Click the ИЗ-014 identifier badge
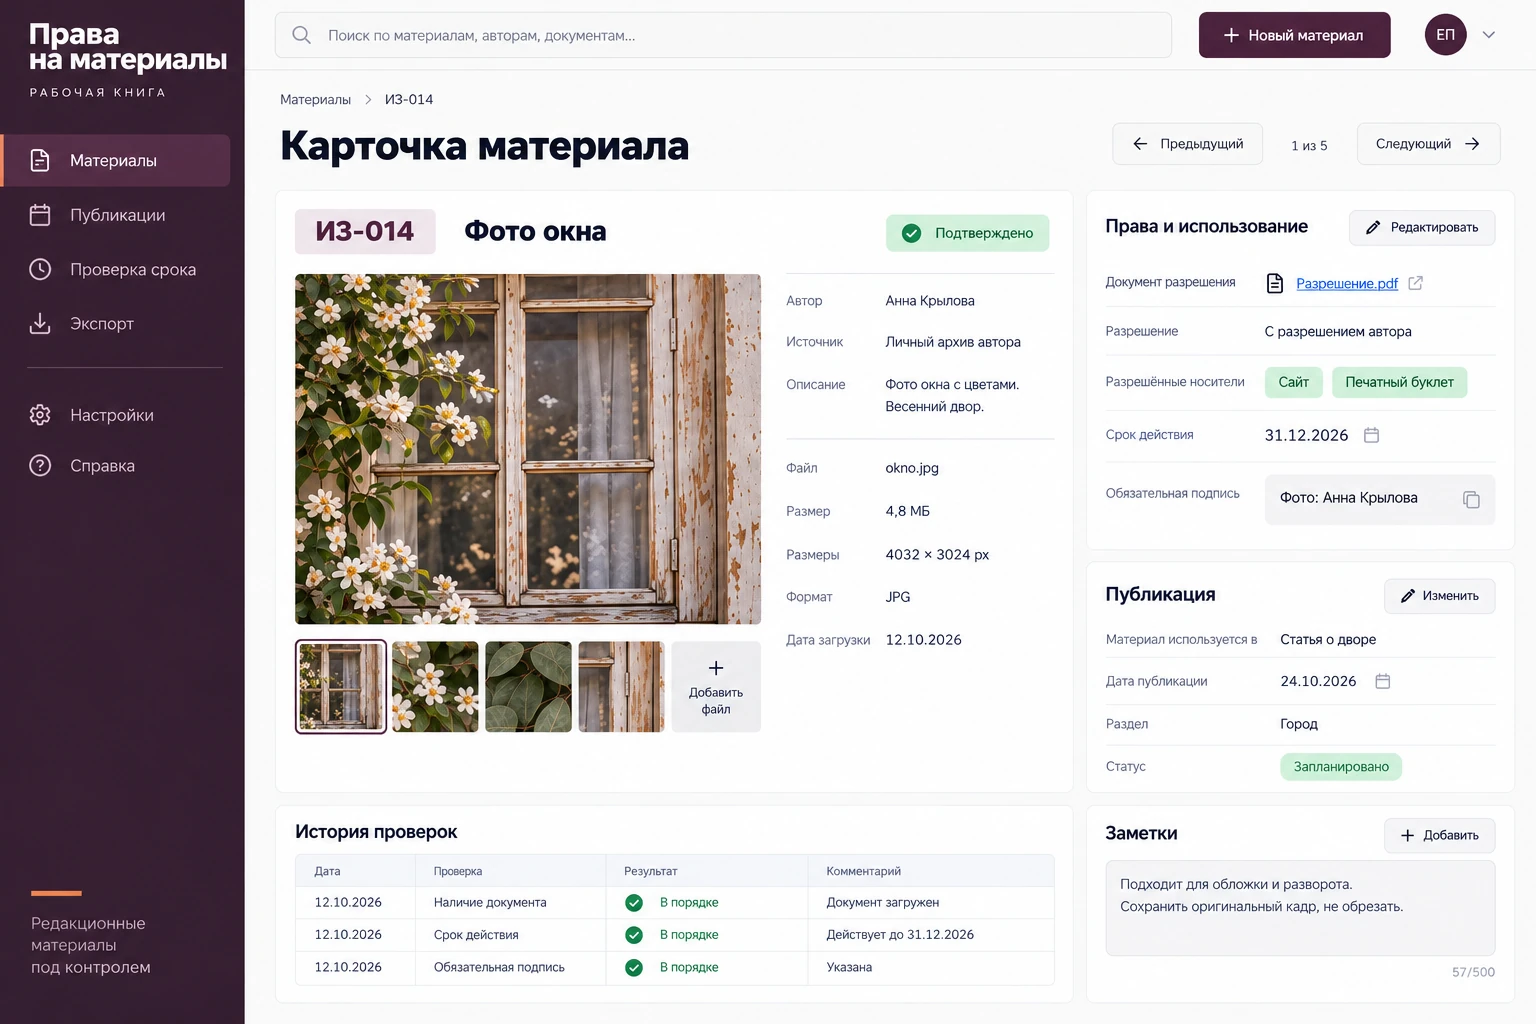Image resolution: width=1536 pixels, height=1024 pixels. [365, 231]
